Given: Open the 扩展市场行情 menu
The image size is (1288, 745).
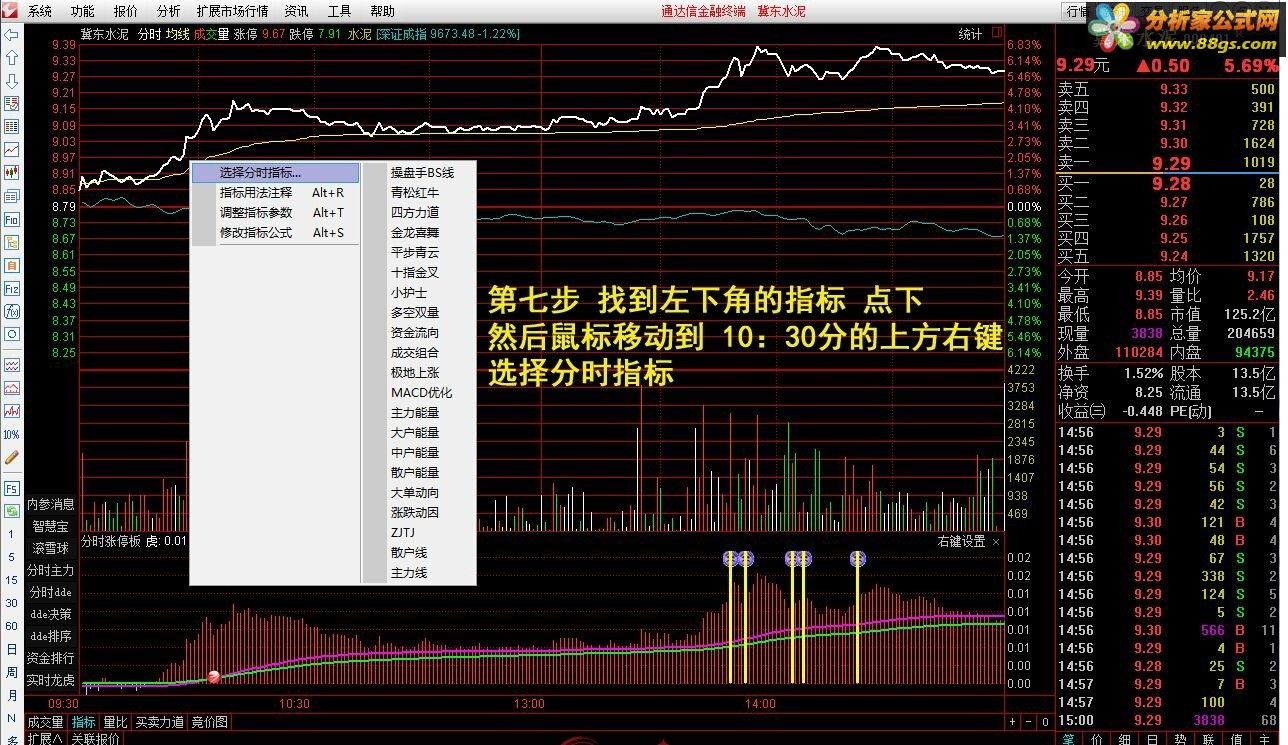Looking at the screenshot, I should tap(233, 12).
